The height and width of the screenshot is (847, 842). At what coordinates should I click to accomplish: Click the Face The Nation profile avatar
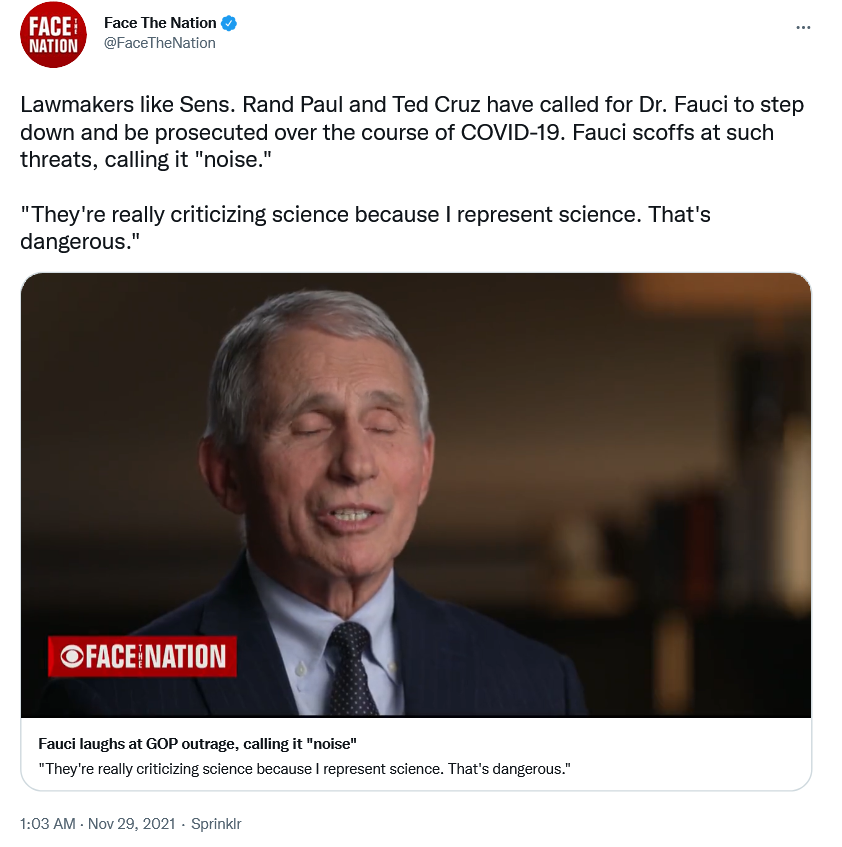[x=54, y=34]
